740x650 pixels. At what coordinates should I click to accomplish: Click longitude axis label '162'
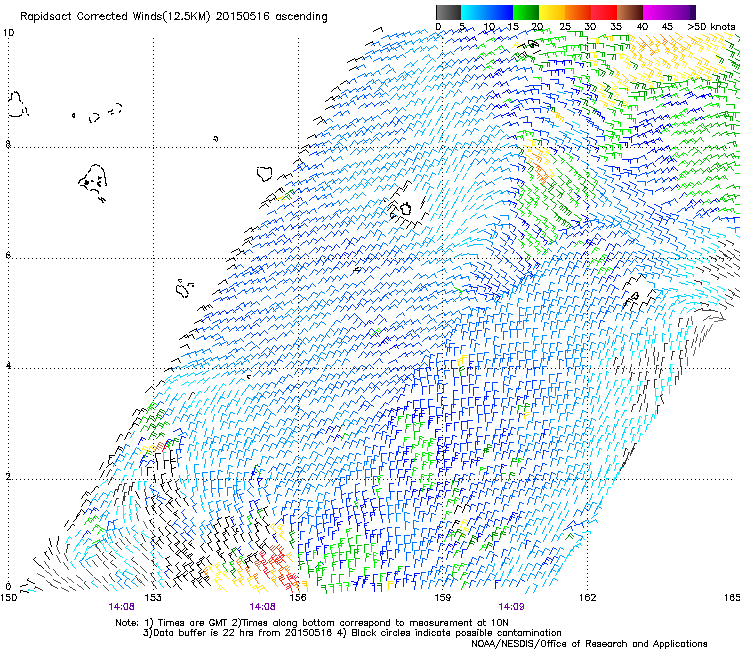(588, 598)
